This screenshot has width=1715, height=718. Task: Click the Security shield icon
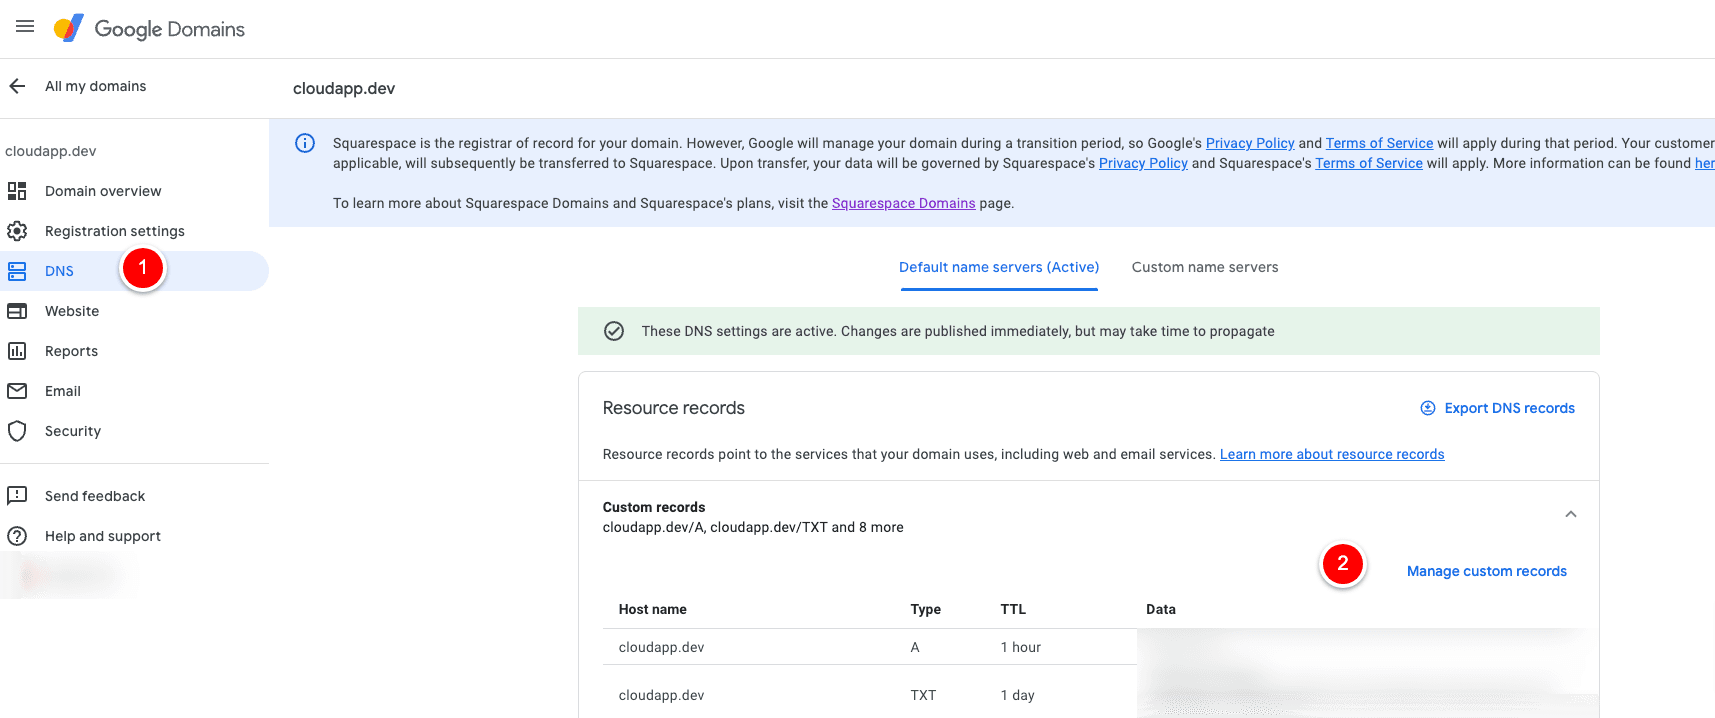click(x=17, y=431)
